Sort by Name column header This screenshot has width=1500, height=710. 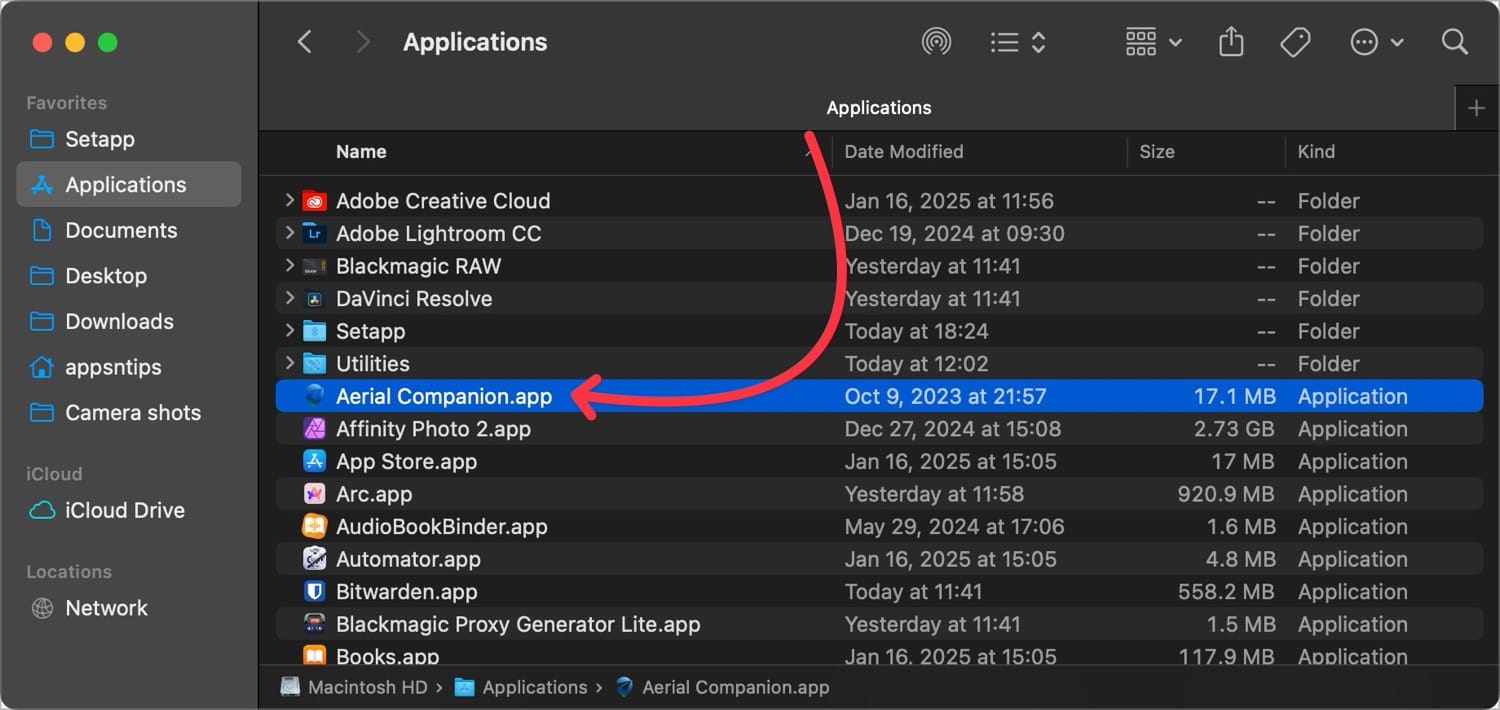click(x=361, y=152)
